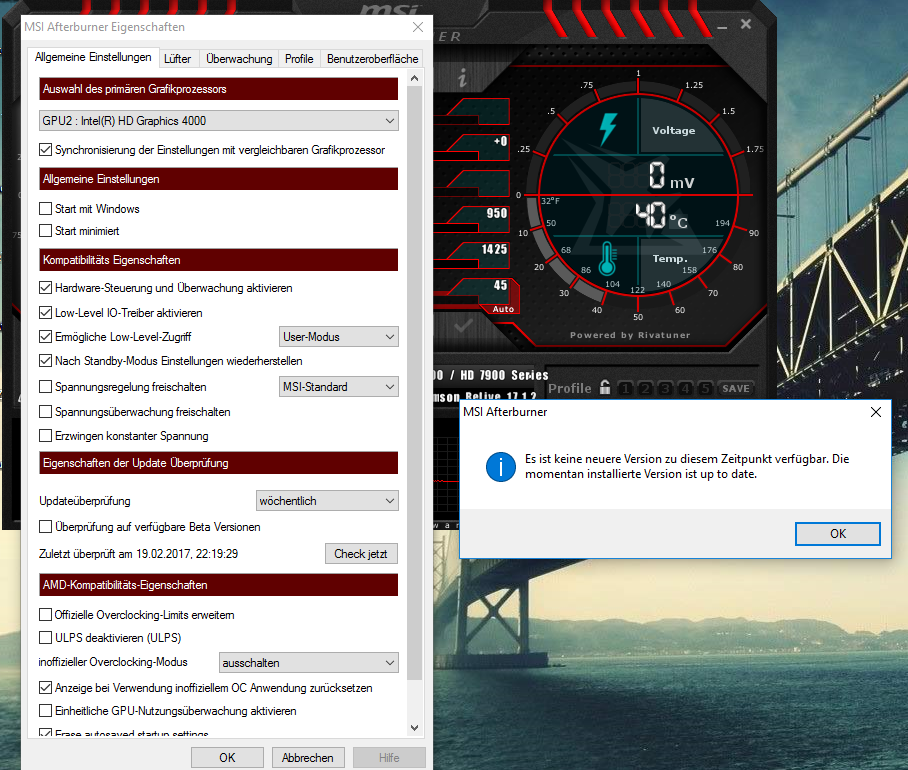The height and width of the screenshot is (770, 908).
Task: Open the User-Modus dropdown
Action: click(x=339, y=336)
